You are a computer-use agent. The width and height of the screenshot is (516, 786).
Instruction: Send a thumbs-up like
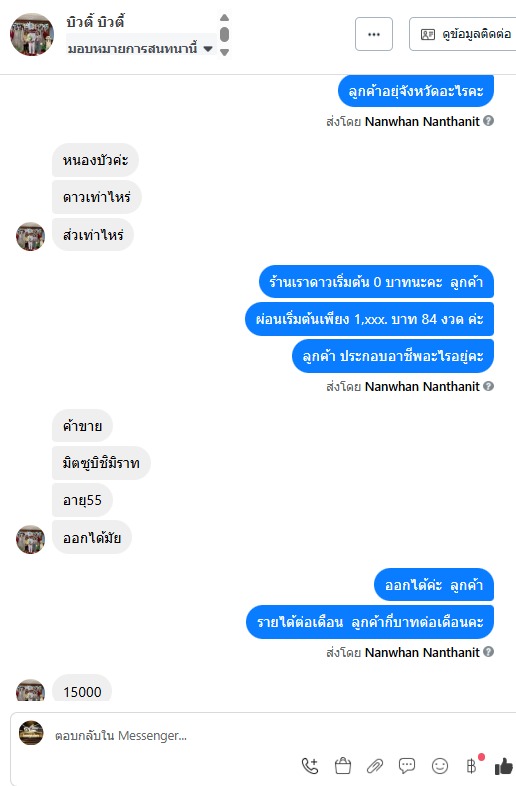coord(504,766)
